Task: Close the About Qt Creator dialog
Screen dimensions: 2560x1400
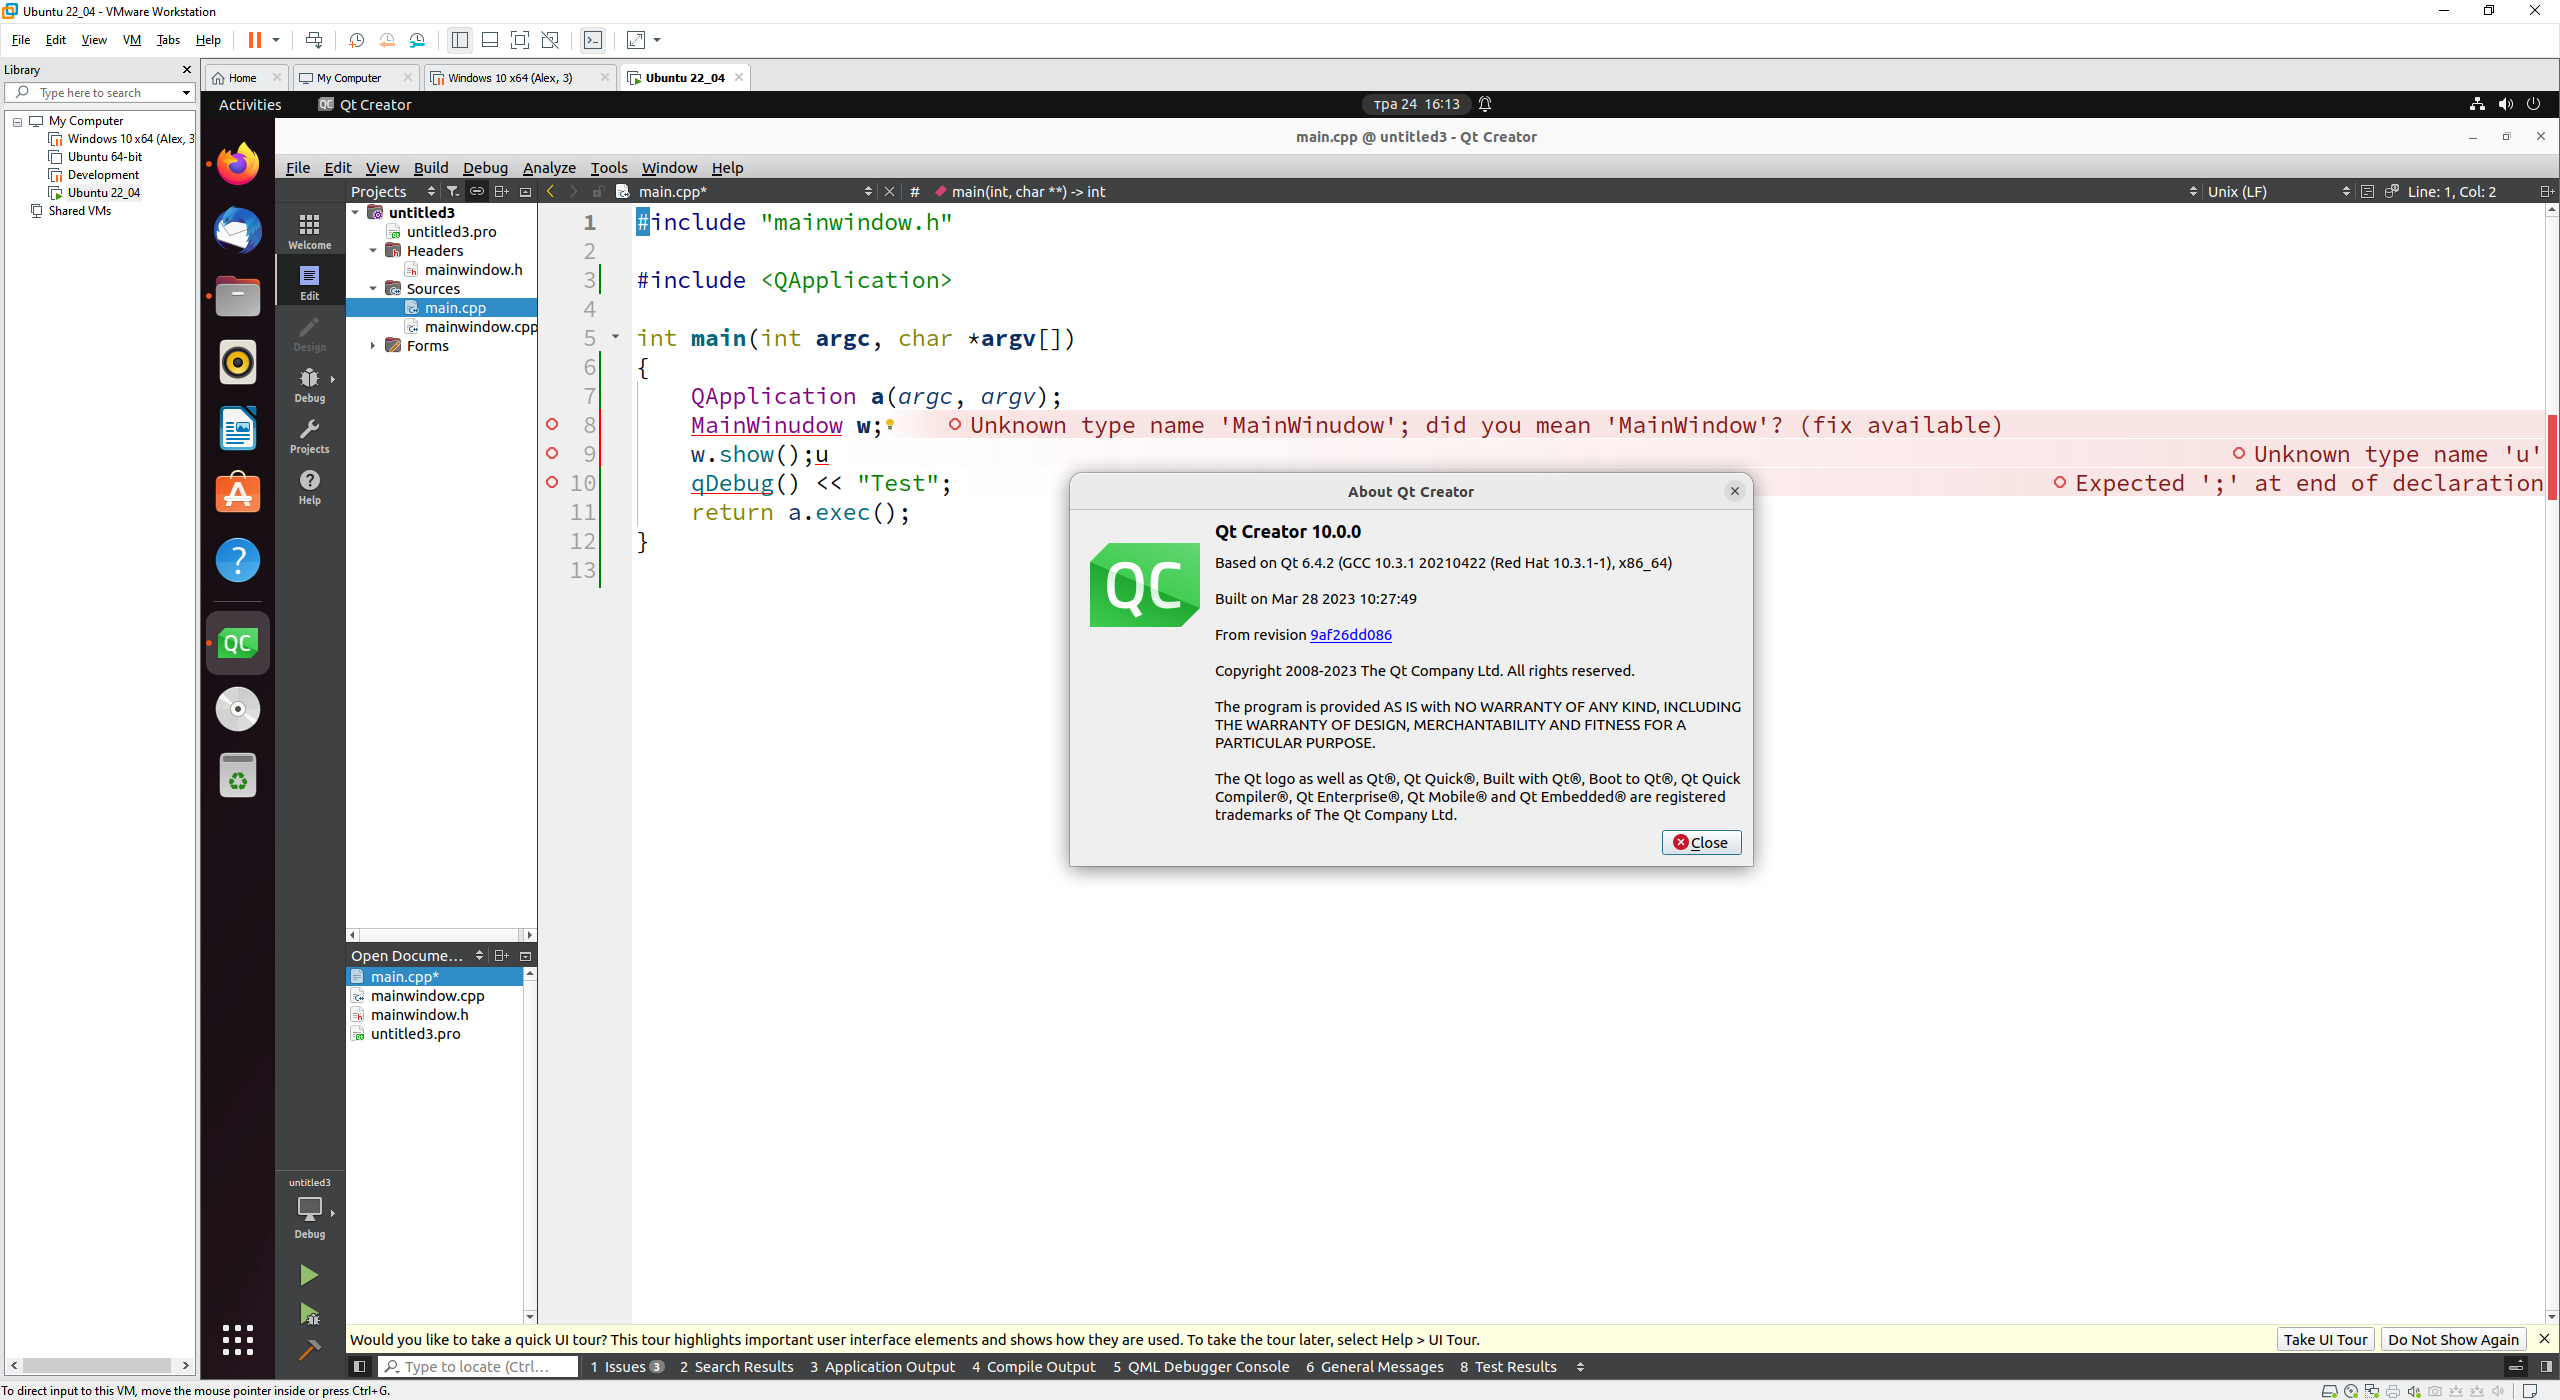Action: click(x=1701, y=842)
